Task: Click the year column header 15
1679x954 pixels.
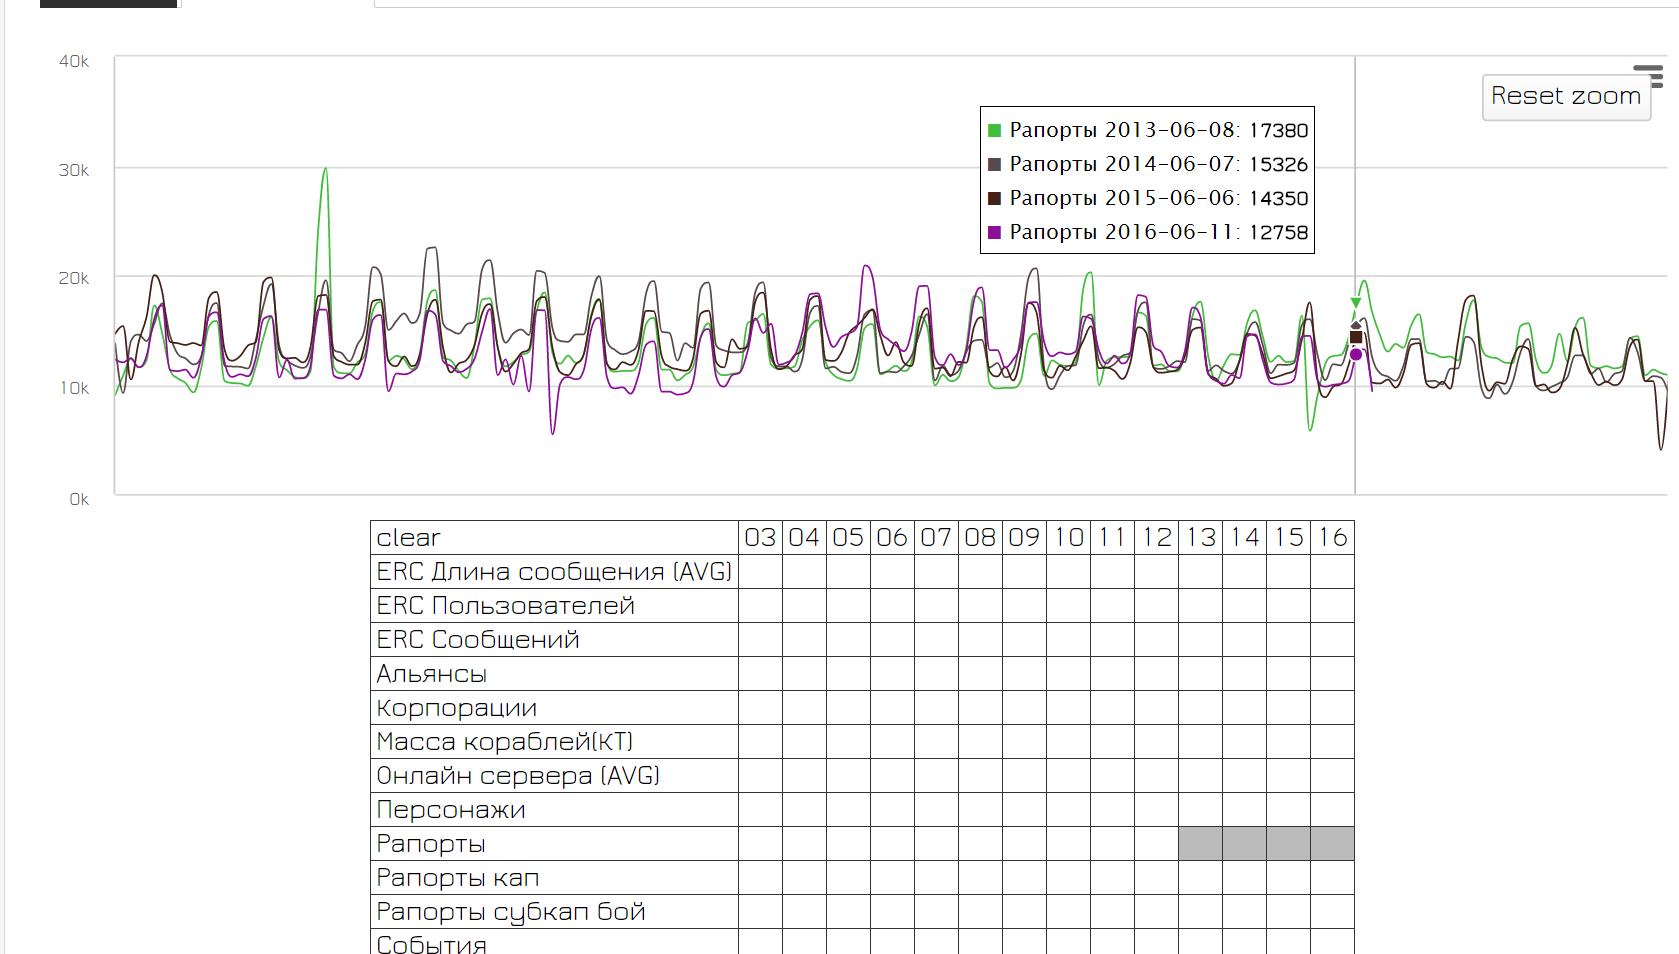Action: (x=1288, y=538)
